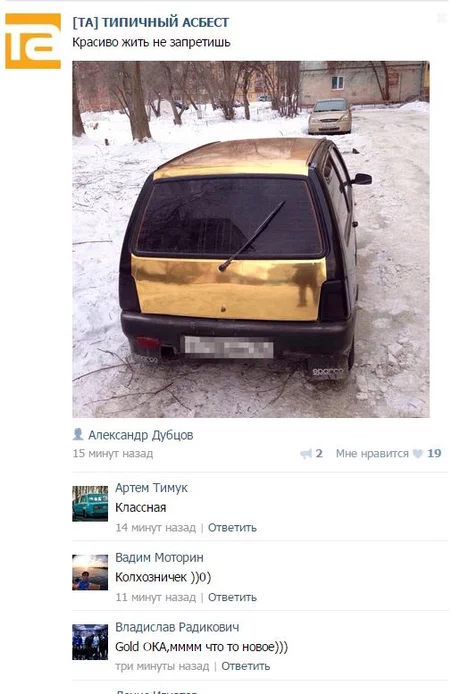
Task: Open Александр Дубцов author profile
Action: pos(140,435)
